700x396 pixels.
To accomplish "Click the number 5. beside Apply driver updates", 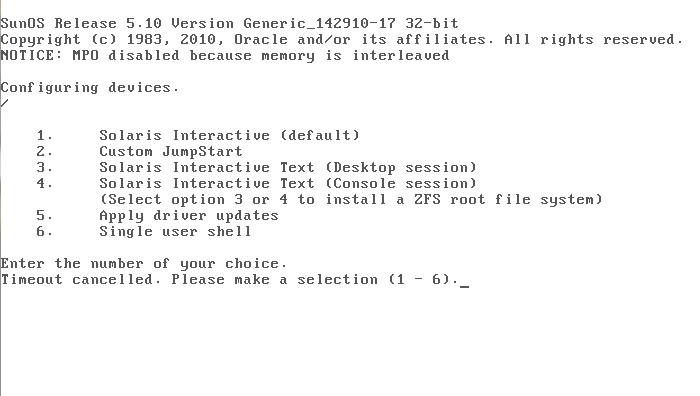I will (x=45, y=216).
